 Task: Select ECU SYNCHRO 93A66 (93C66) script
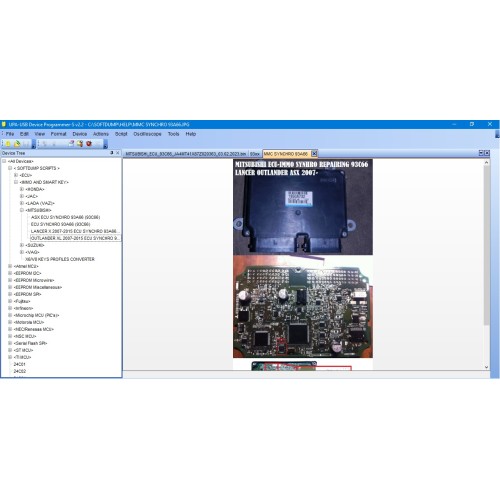(60, 224)
